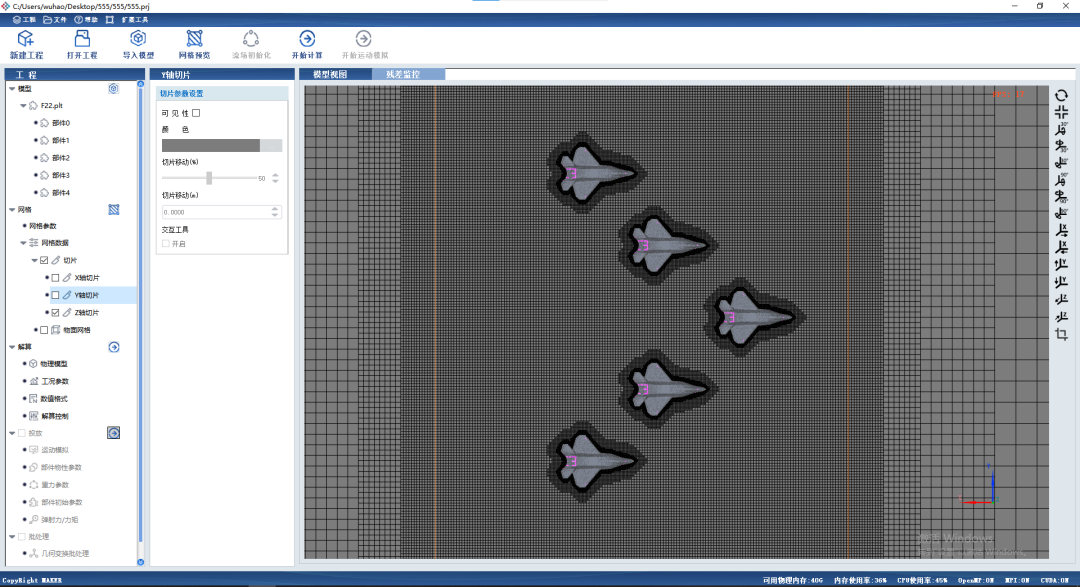This screenshot has height=587, width=1080.
Task: Select the 部件物性参数 tree item
Action: (x=61, y=468)
